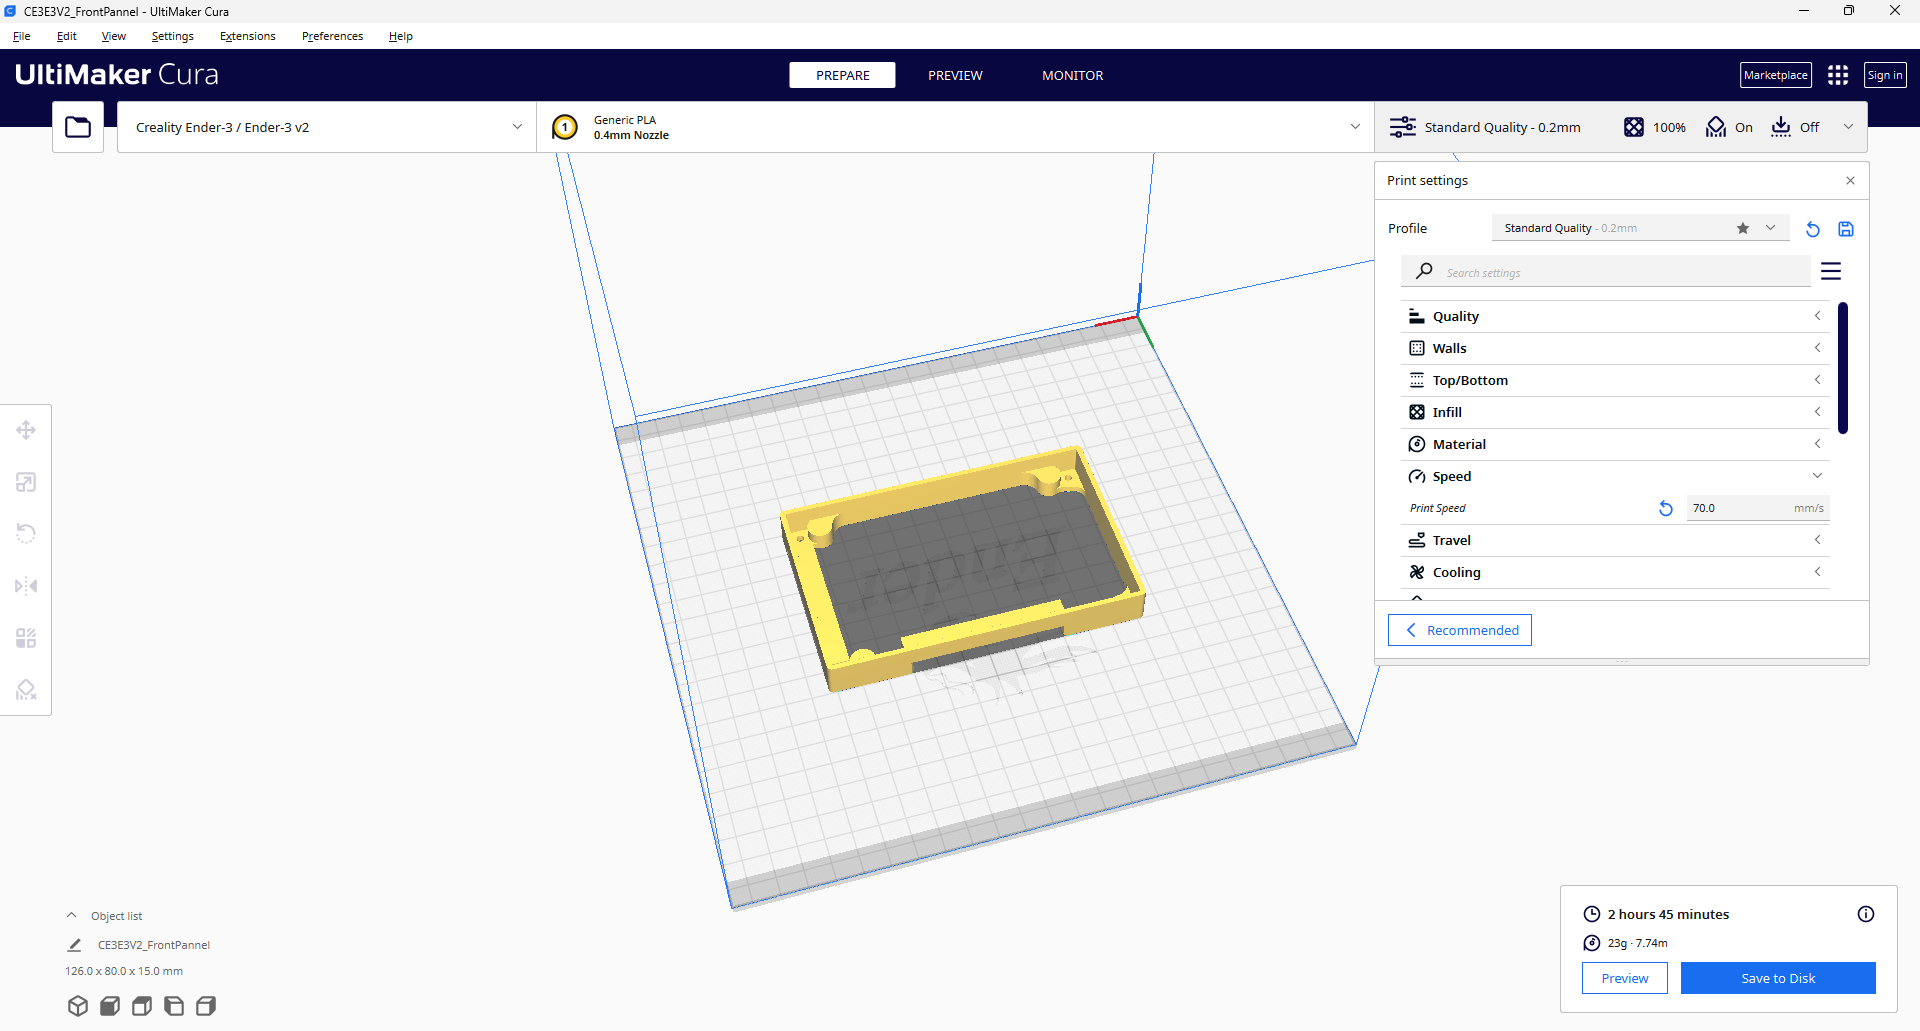Switch to Recommended print settings
This screenshot has width=1920, height=1031.
click(1460, 630)
